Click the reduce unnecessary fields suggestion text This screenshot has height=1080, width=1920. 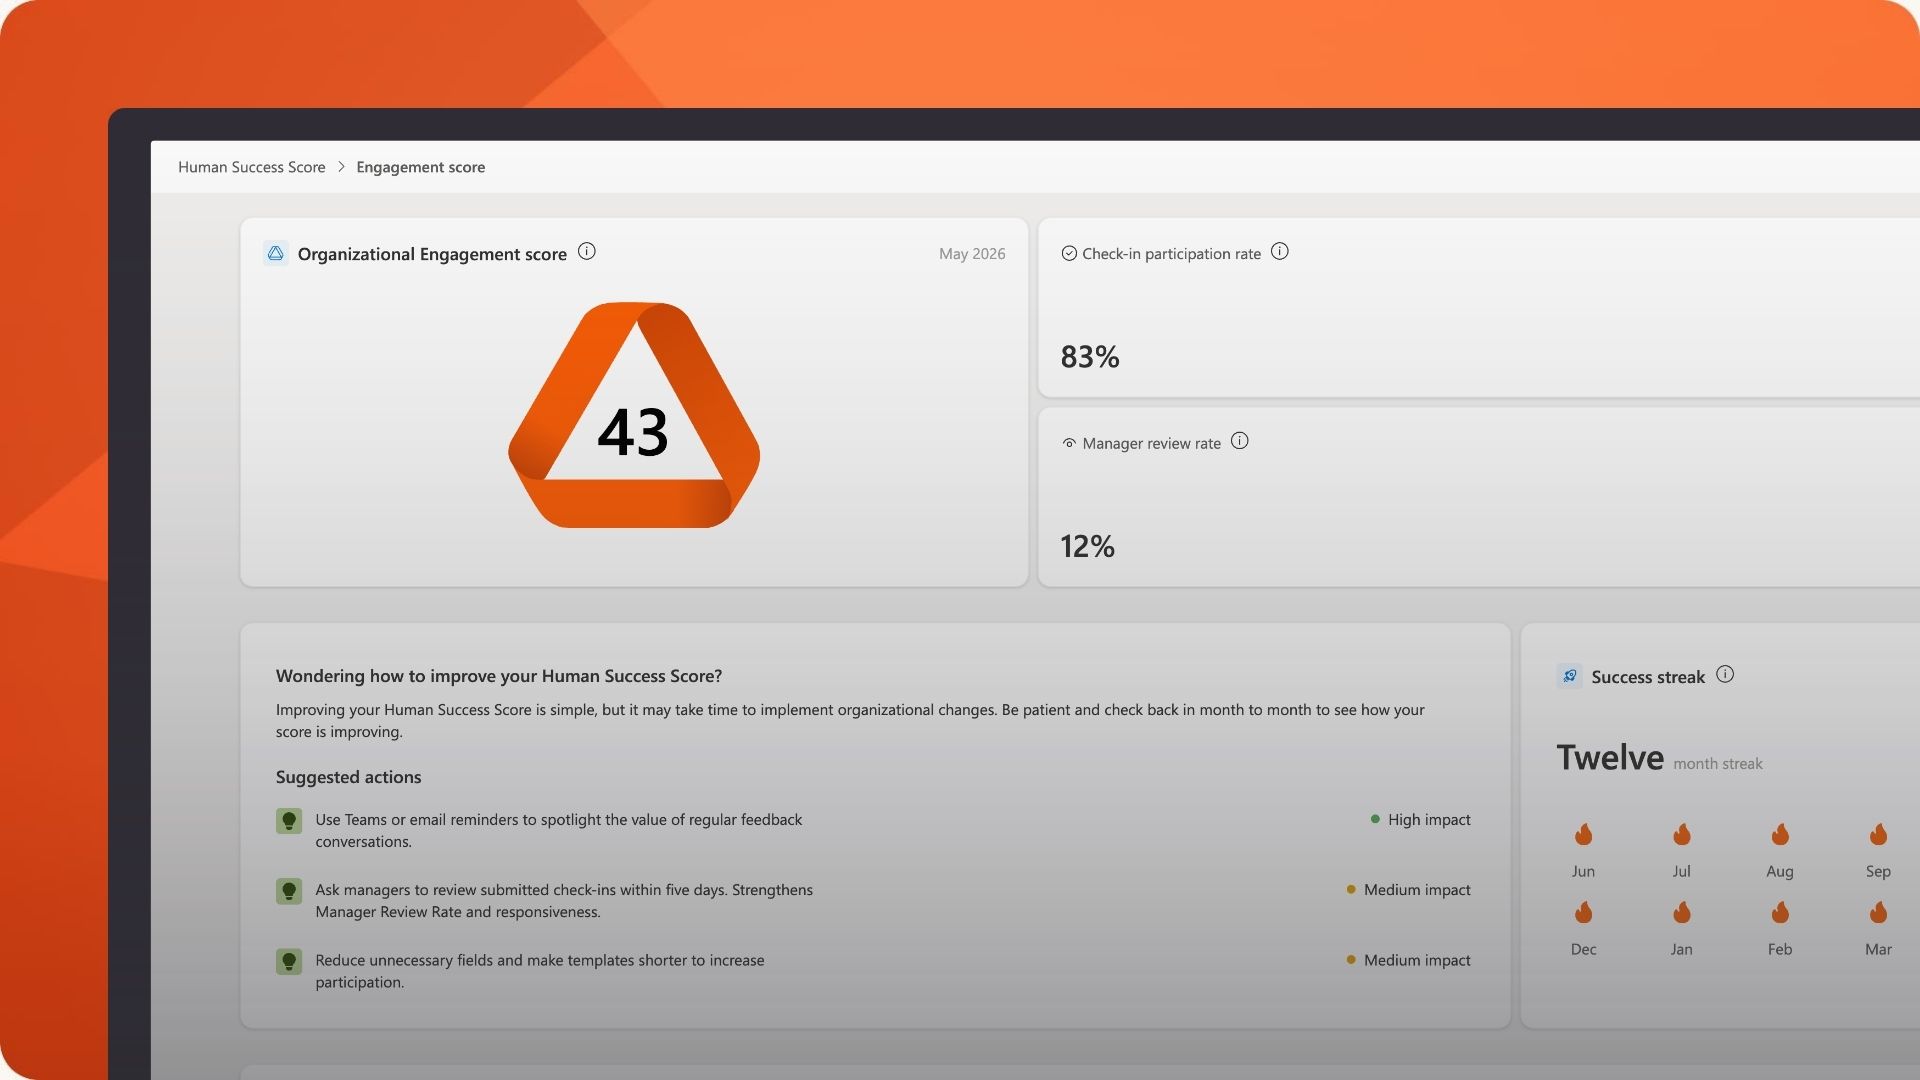(x=540, y=971)
